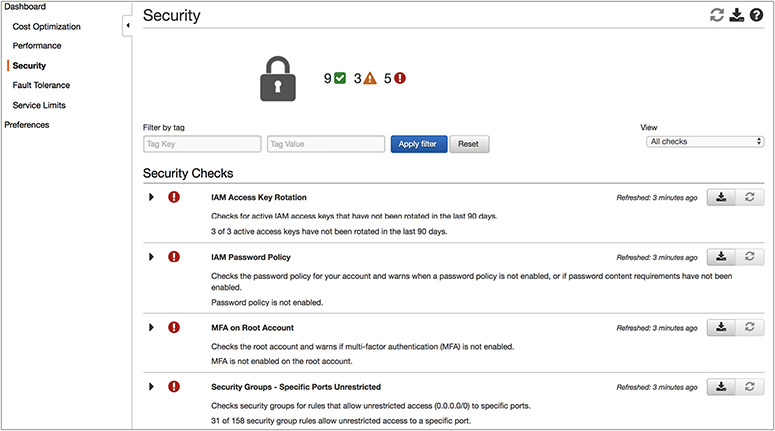Open the help question mark icon

click(x=756, y=16)
